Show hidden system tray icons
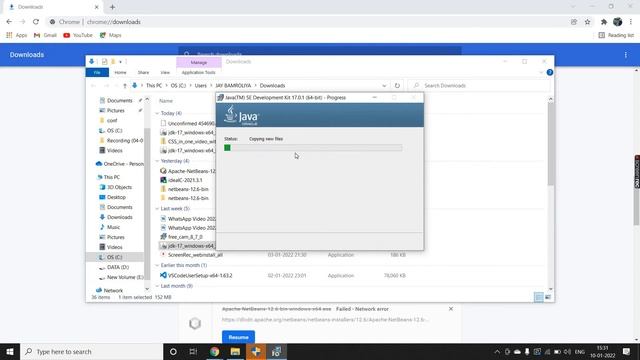The width and height of the screenshot is (640, 360). (x=497, y=352)
